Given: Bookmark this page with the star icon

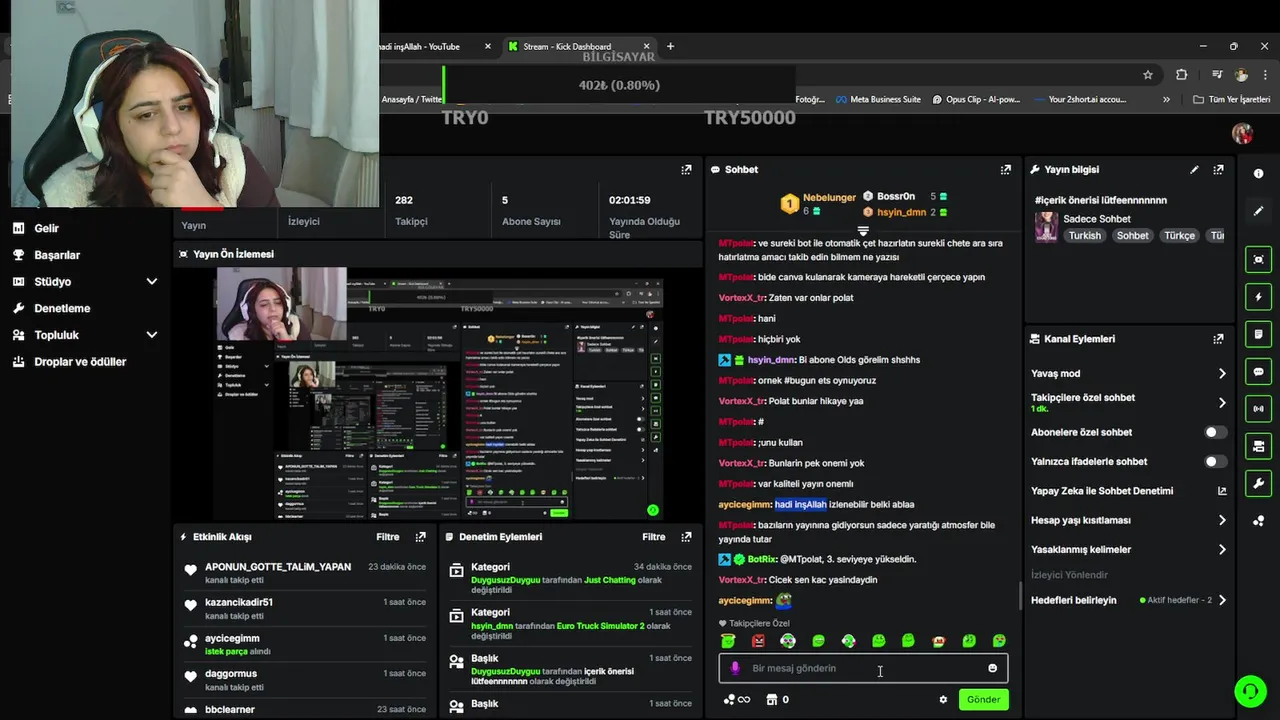Looking at the screenshot, I should pyautogui.click(x=1148, y=75).
